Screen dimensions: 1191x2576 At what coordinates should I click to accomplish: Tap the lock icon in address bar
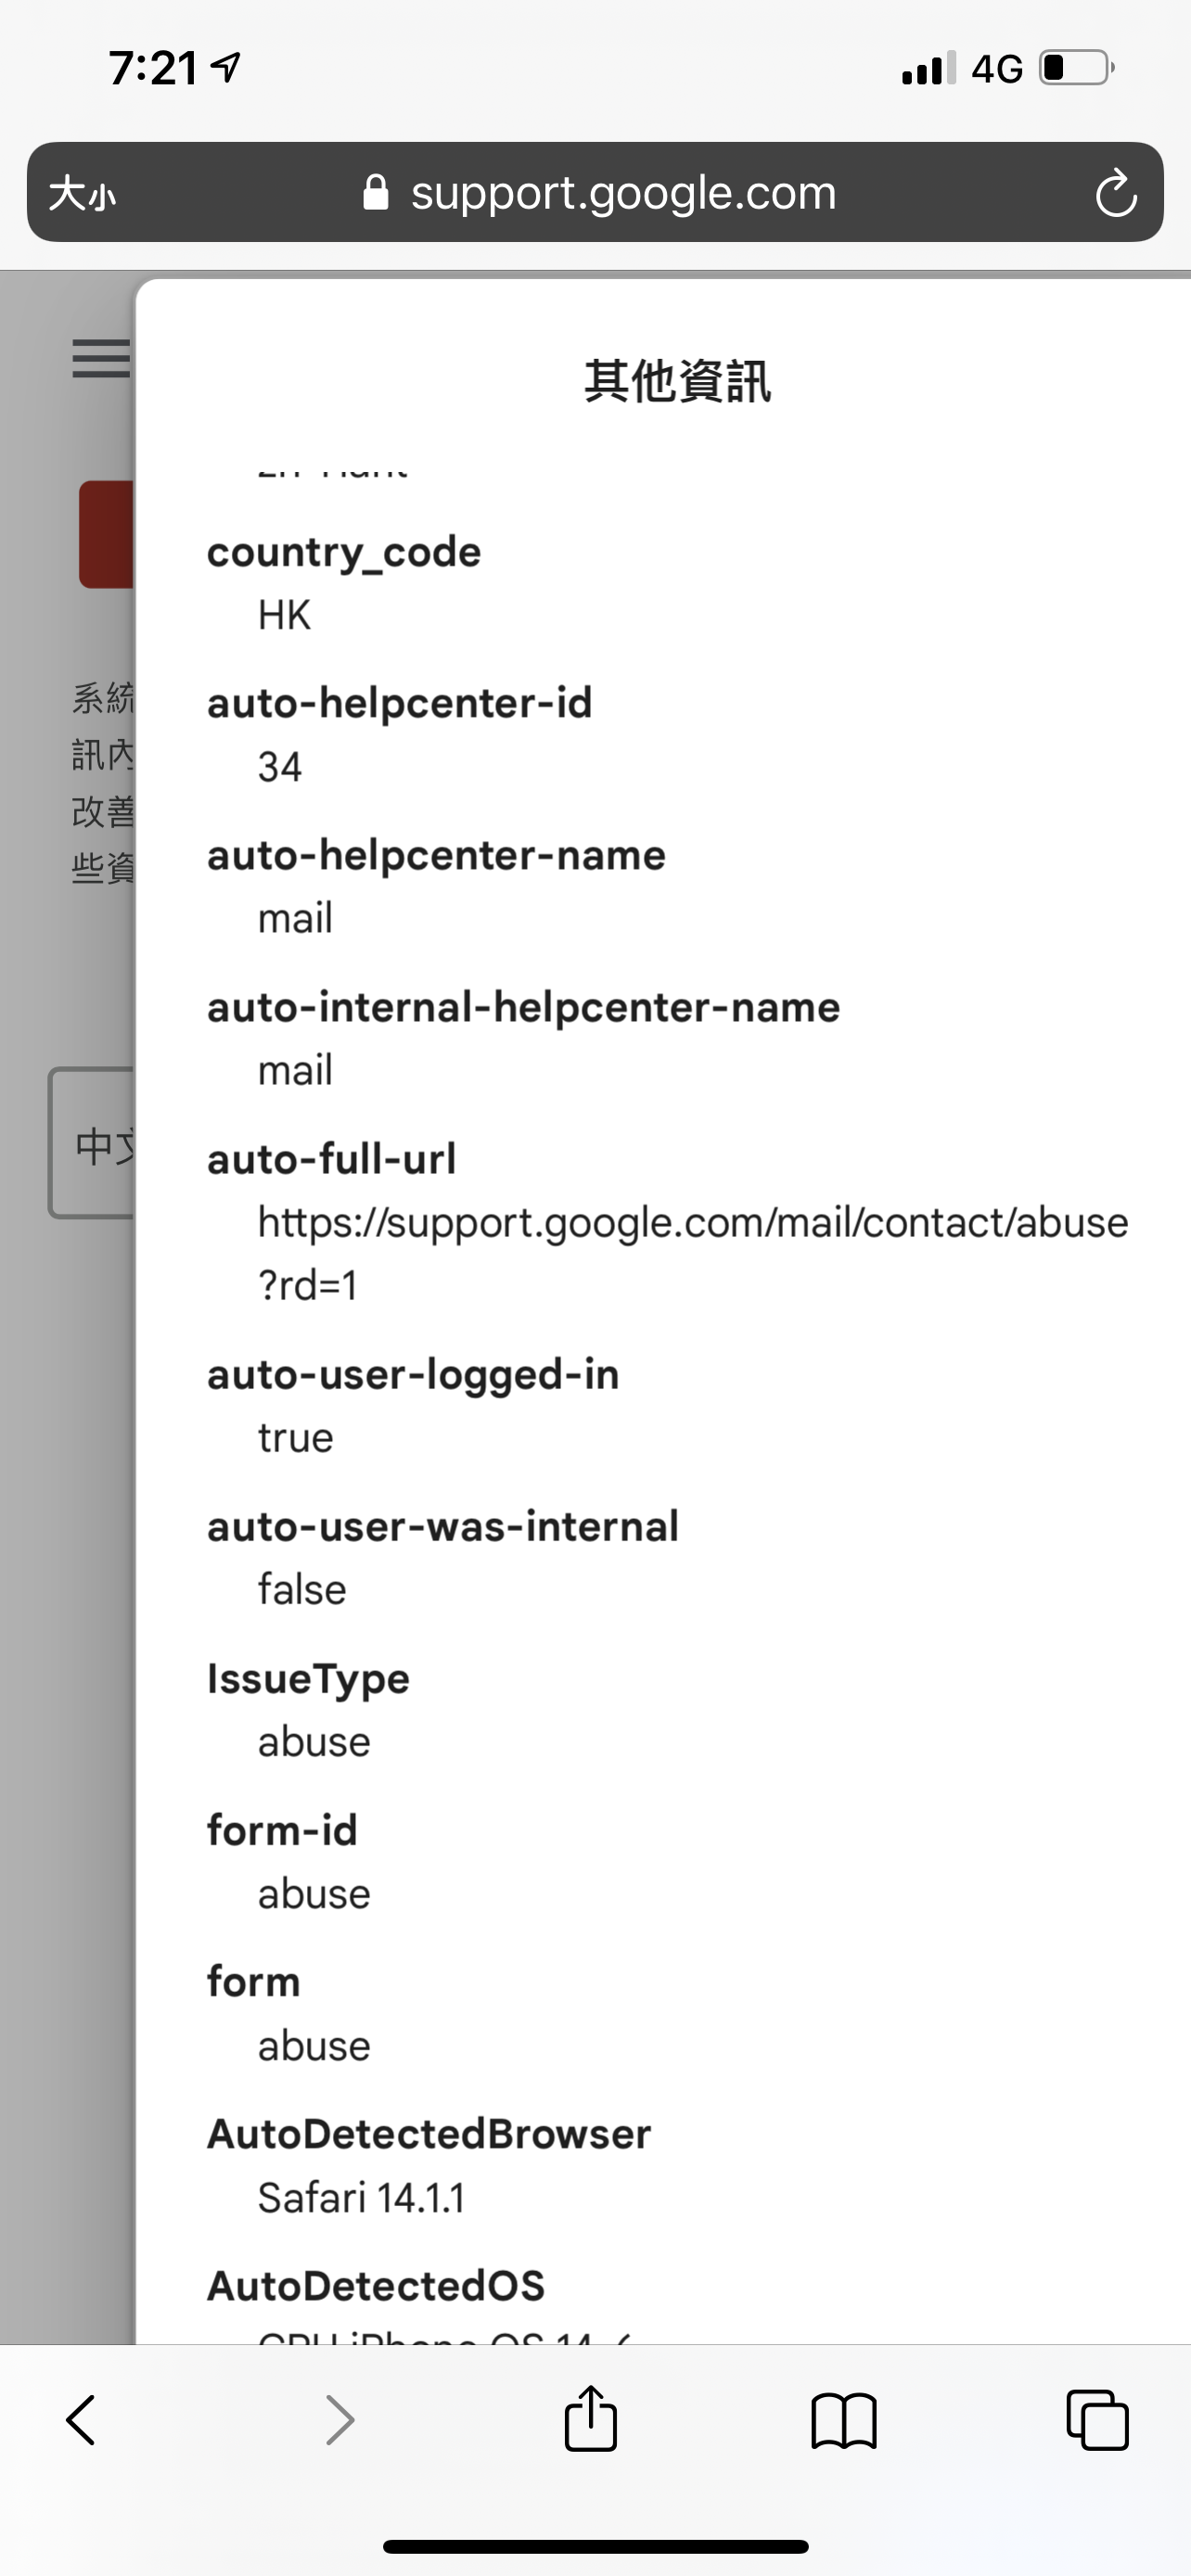(x=376, y=193)
